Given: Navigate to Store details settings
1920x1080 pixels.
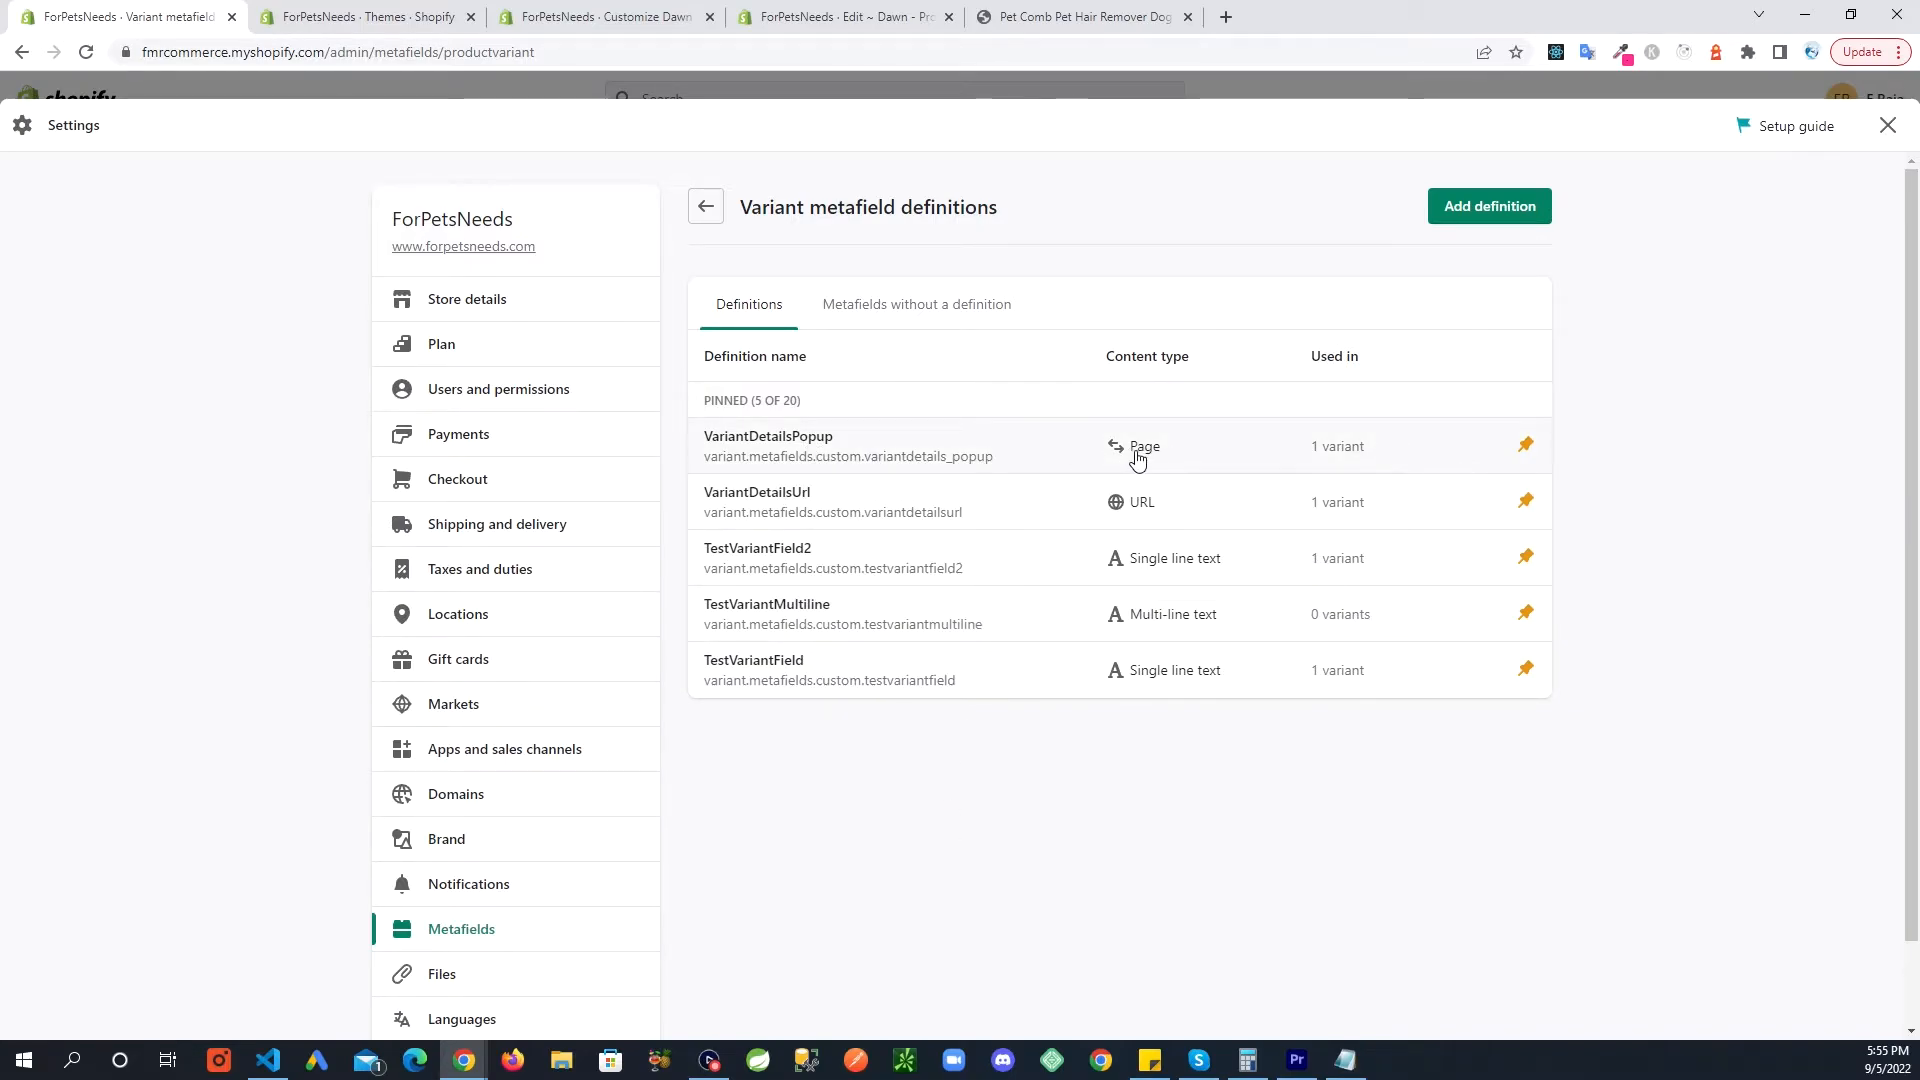Looking at the screenshot, I should coord(468,298).
